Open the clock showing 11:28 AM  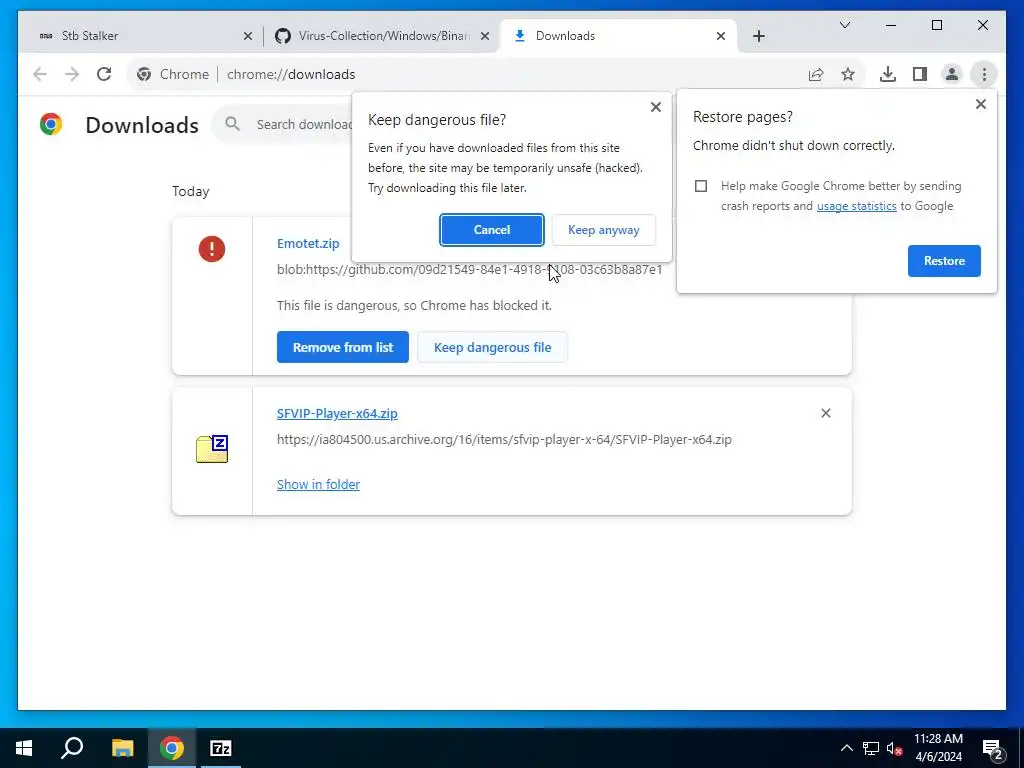[938, 748]
